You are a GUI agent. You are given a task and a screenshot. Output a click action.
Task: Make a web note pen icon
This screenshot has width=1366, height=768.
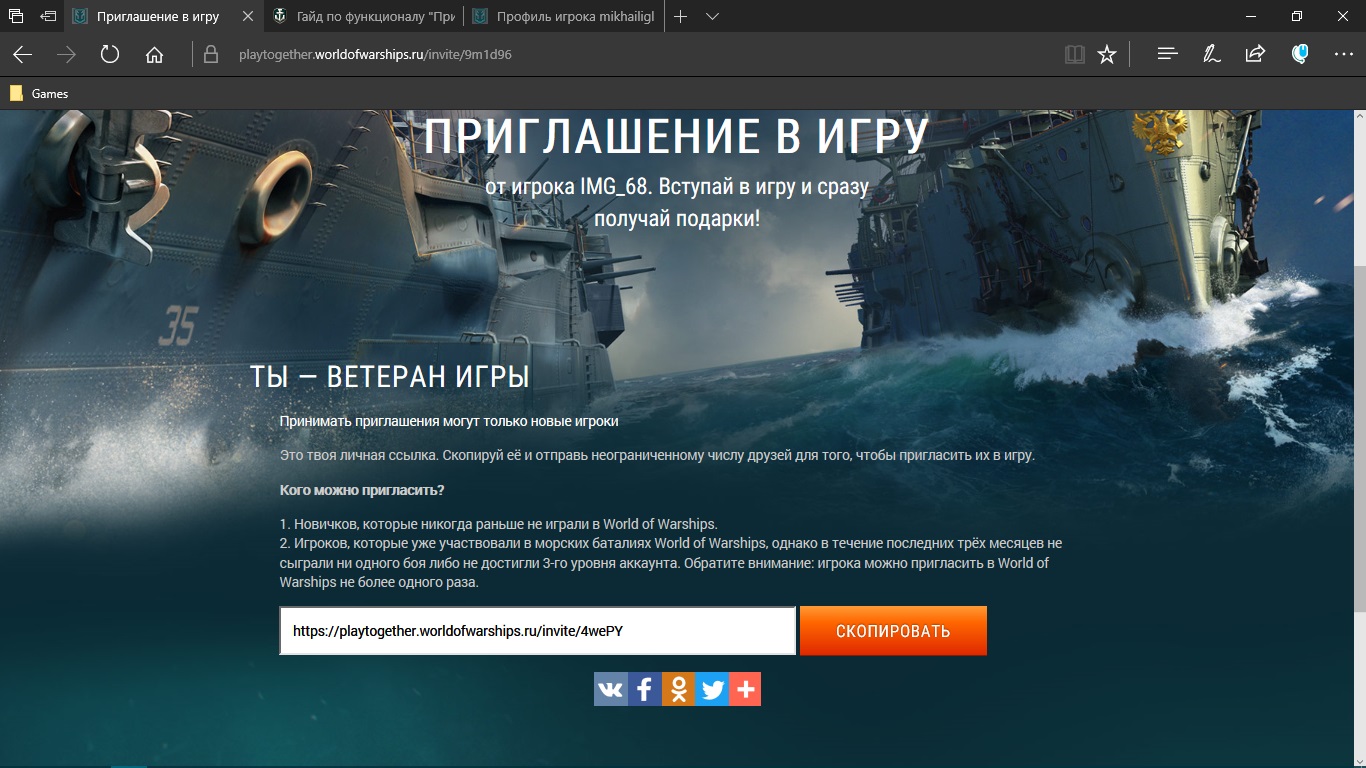pyautogui.click(x=1211, y=55)
